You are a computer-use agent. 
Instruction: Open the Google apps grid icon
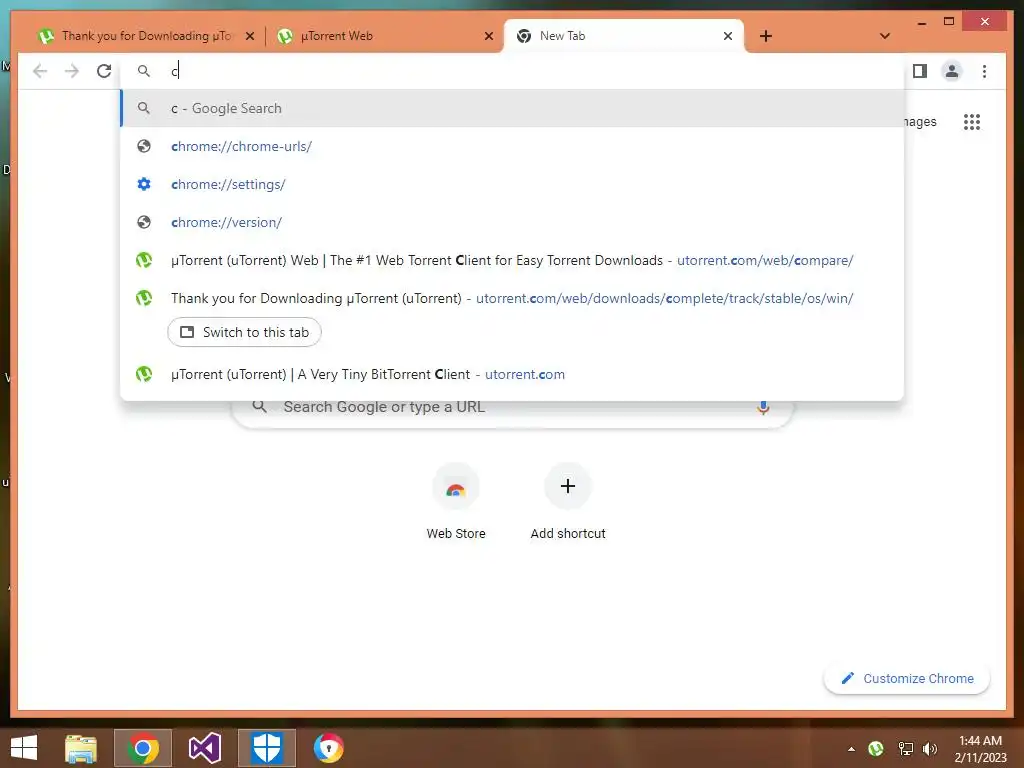pos(972,122)
